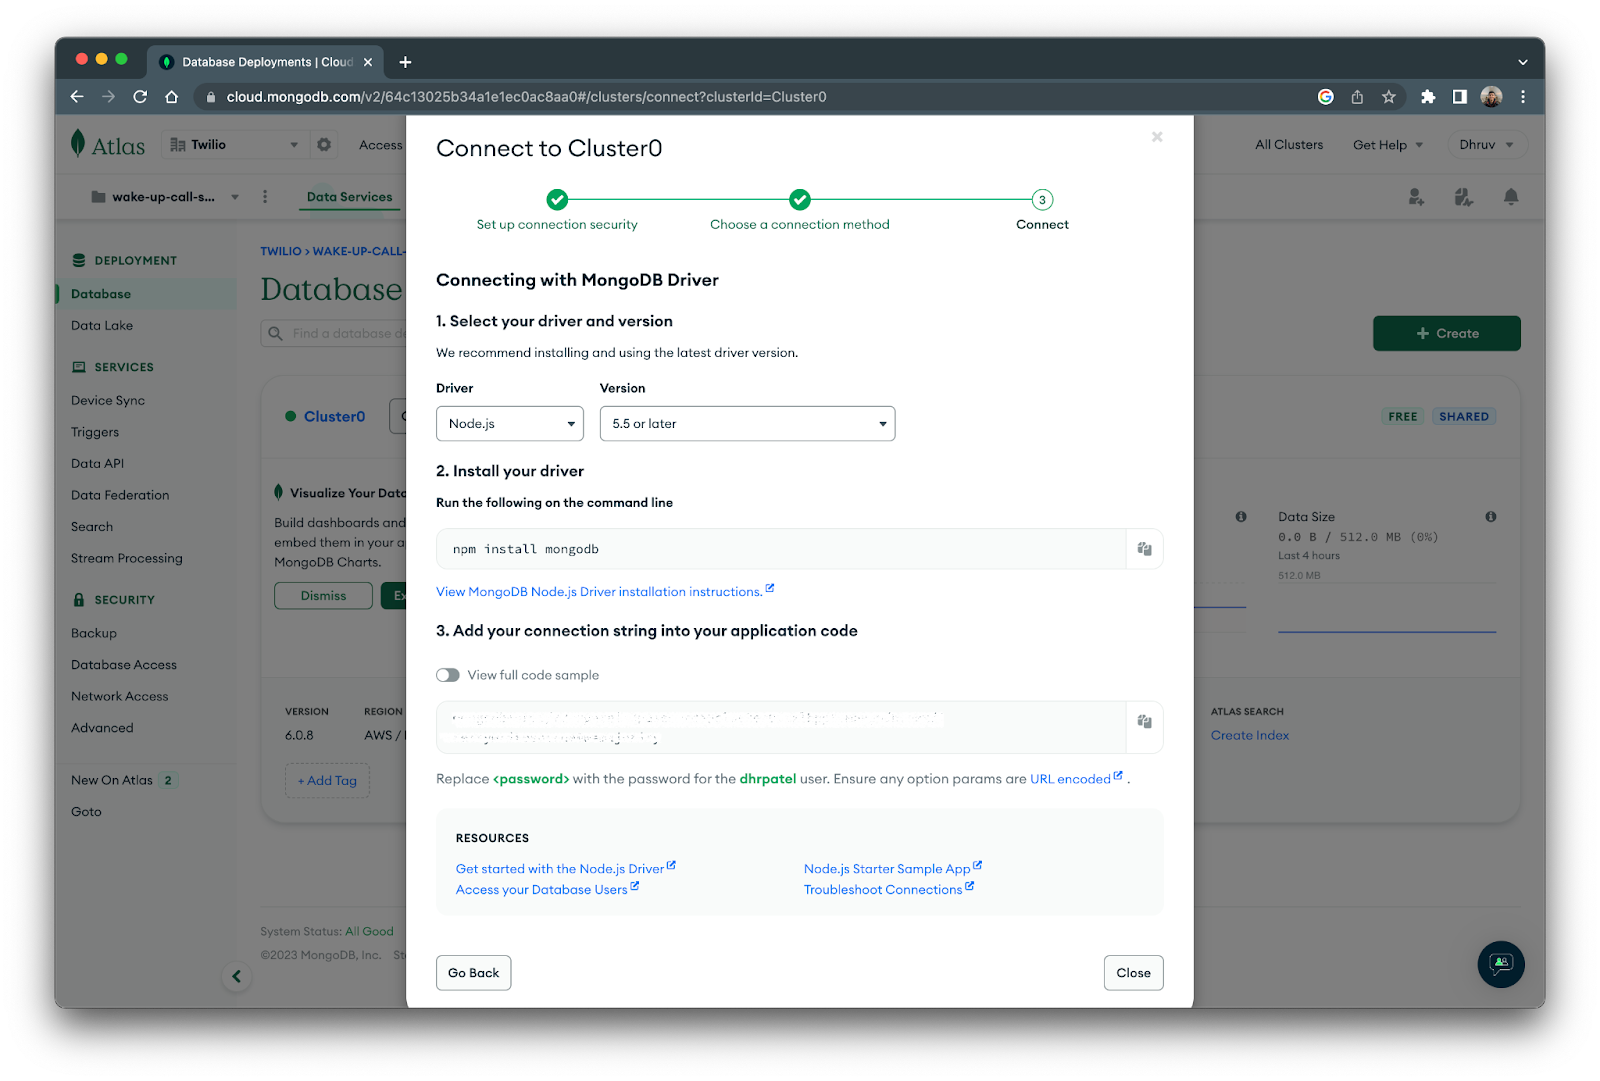Open the Chrome three-dot menu
The image size is (1600, 1081).
[1523, 97]
